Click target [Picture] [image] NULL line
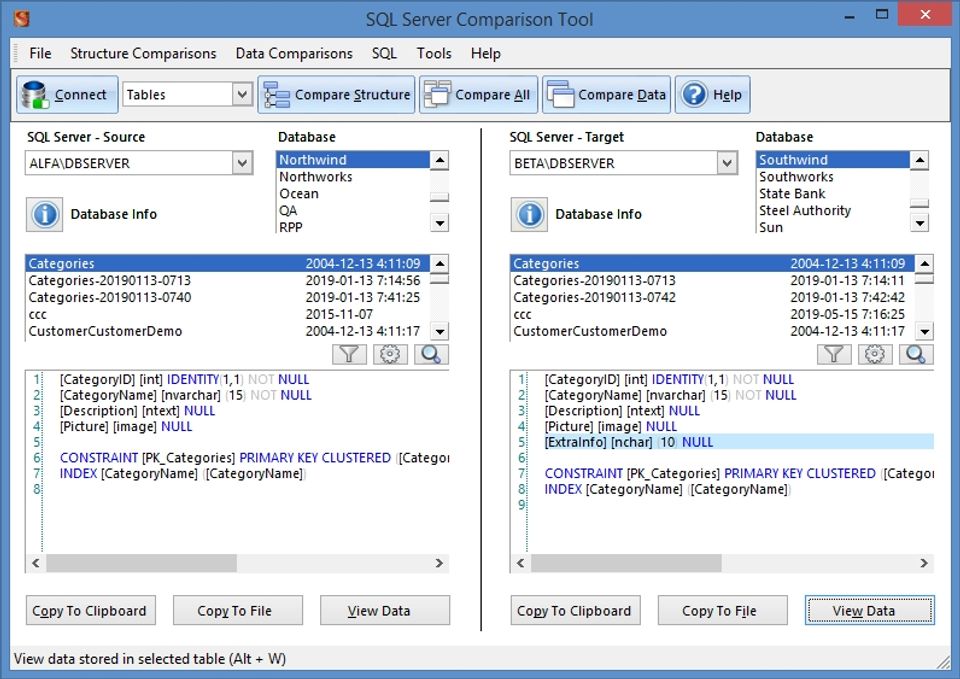 point(610,426)
